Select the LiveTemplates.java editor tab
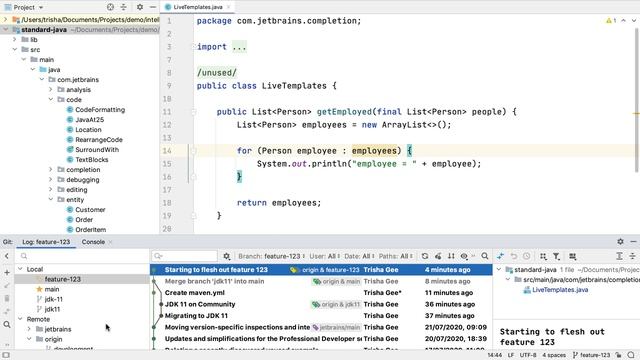This screenshot has height=360, width=640. (198, 7)
